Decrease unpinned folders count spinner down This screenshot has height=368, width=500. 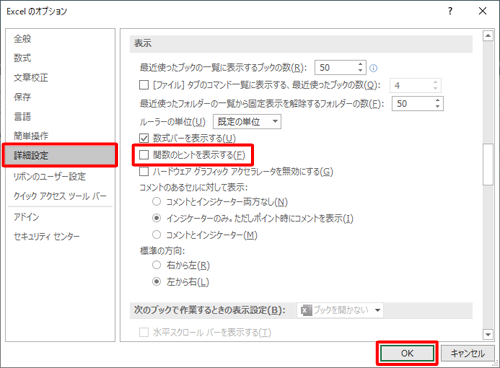pos(437,106)
